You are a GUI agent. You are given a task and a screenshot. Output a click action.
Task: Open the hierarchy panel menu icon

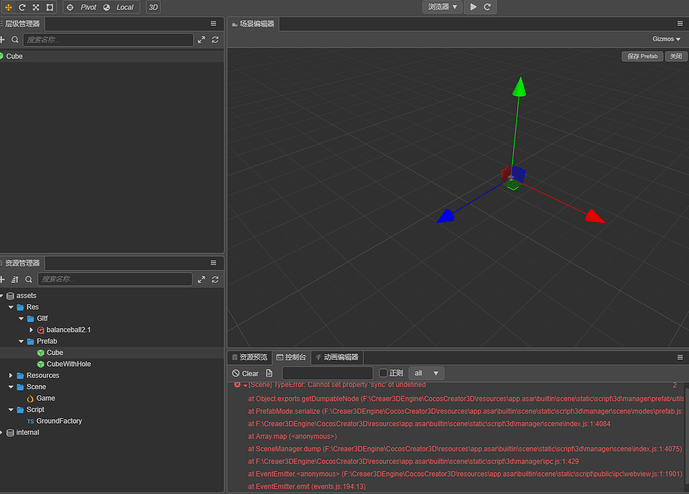pos(214,24)
